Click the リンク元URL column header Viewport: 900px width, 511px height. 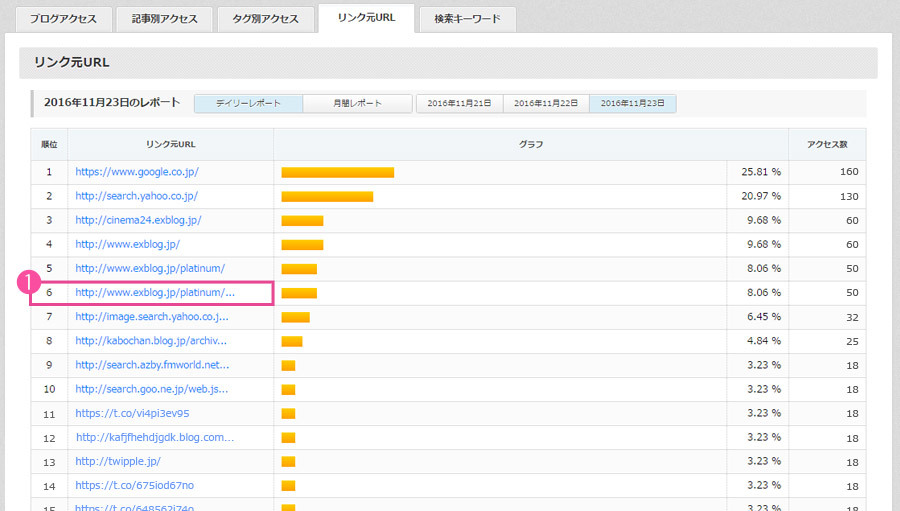click(170, 144)
